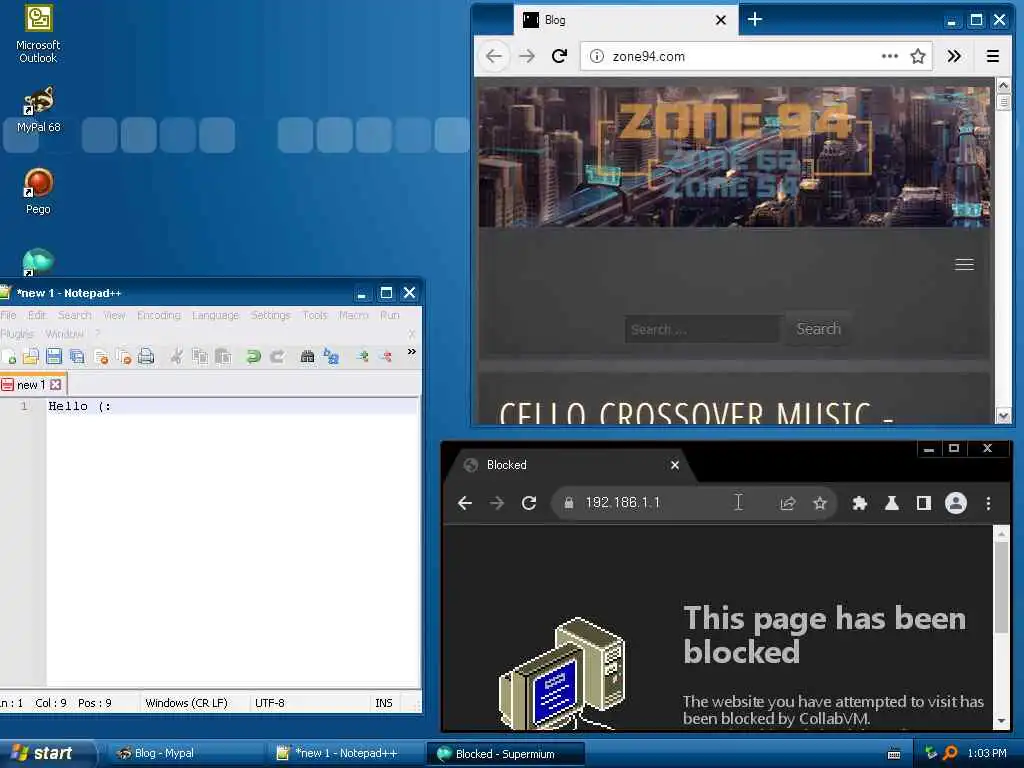Click the Save All icon in Notepad++
This screenshot has width=1024, height=768.
[x=77, y=356]
